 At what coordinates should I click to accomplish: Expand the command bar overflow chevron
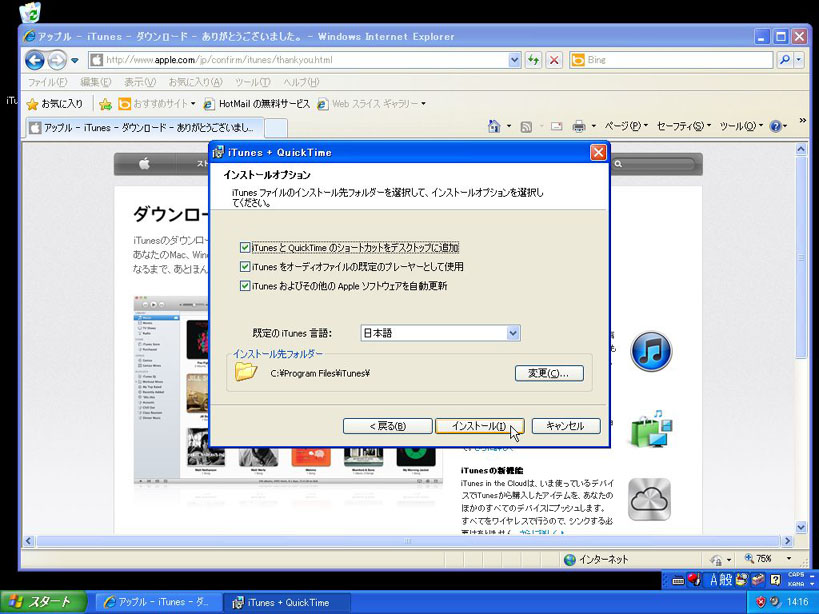point(803,121)
